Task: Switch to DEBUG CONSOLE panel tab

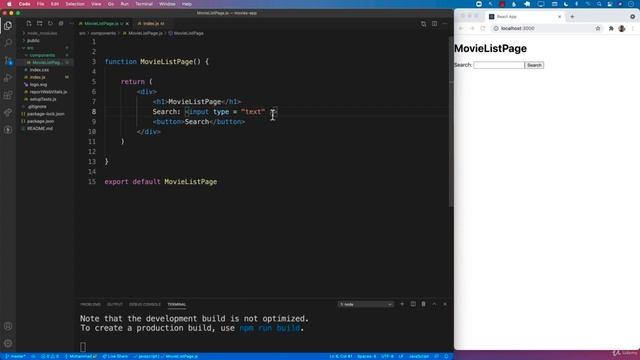Action: click(145, 304)
